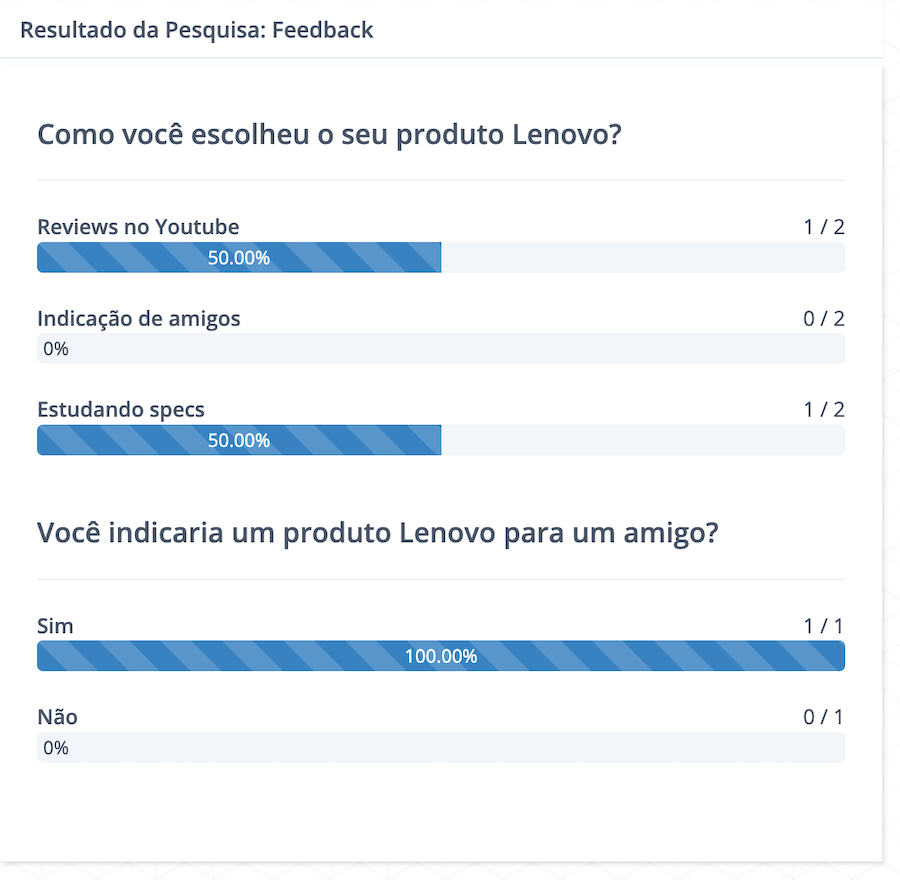The width and height of the screenshot is (900, 880).
Task: Click the 0 / 2 count for Indicação de amigos
Action: click(x=824, y=319)
